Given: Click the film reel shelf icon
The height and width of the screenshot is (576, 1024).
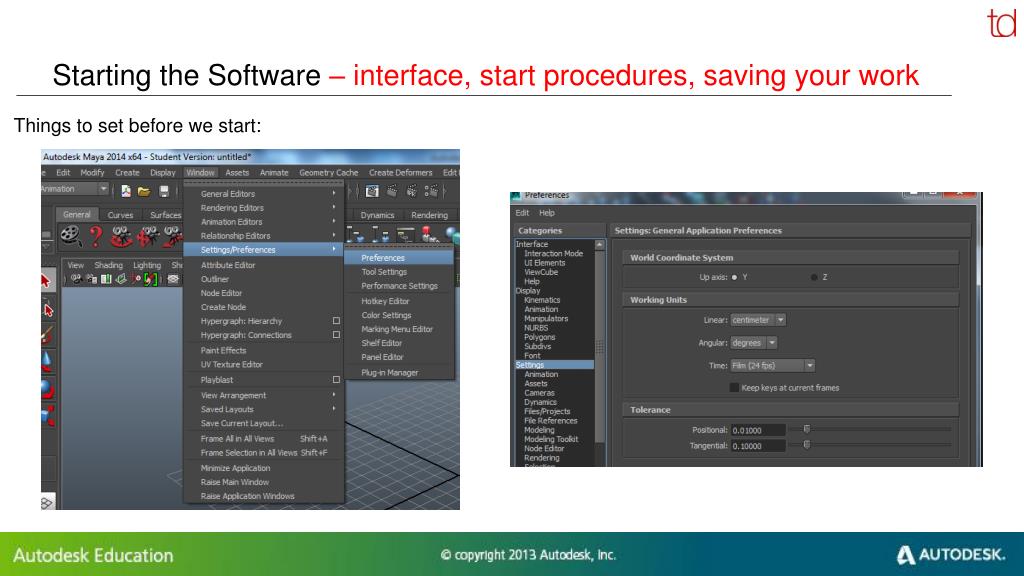Looking at the screenshot, I should click(x=71, y=236).
